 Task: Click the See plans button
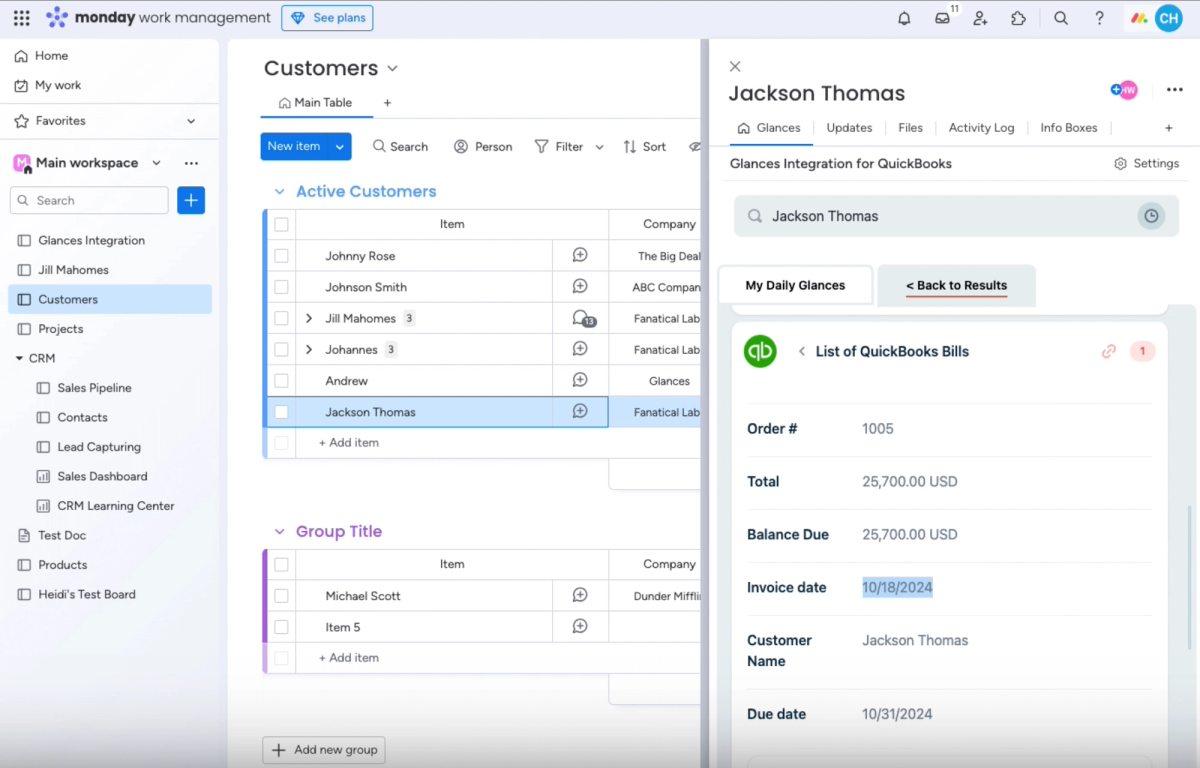[327, 18]
